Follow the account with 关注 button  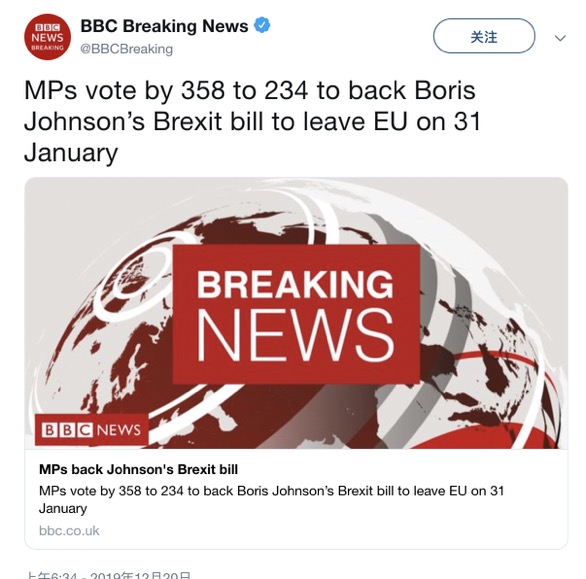(484, 36)
